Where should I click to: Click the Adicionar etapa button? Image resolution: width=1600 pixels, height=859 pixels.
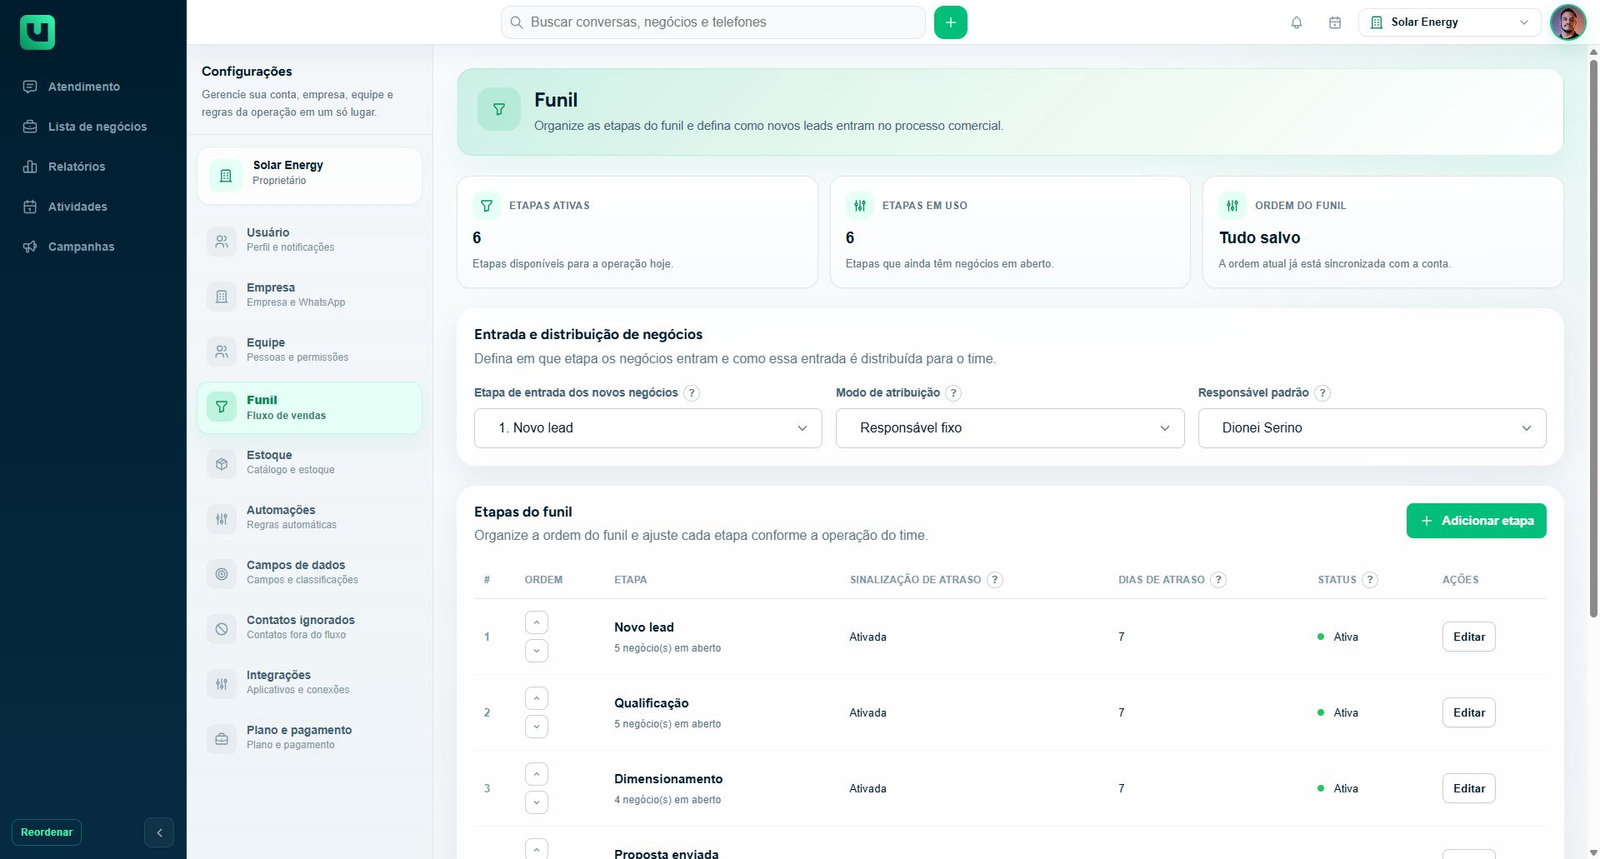(x=1476, y=521)
